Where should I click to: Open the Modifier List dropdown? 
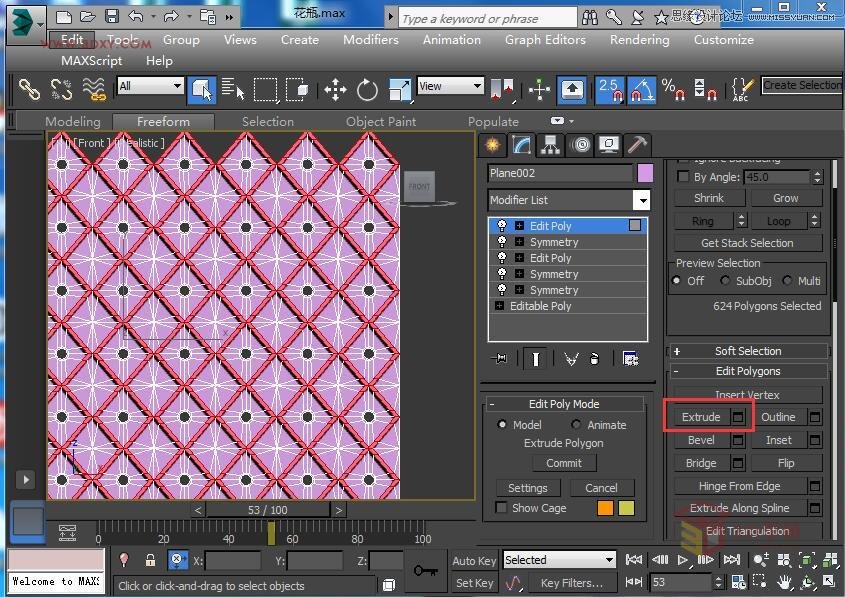(x=640, y=200)
